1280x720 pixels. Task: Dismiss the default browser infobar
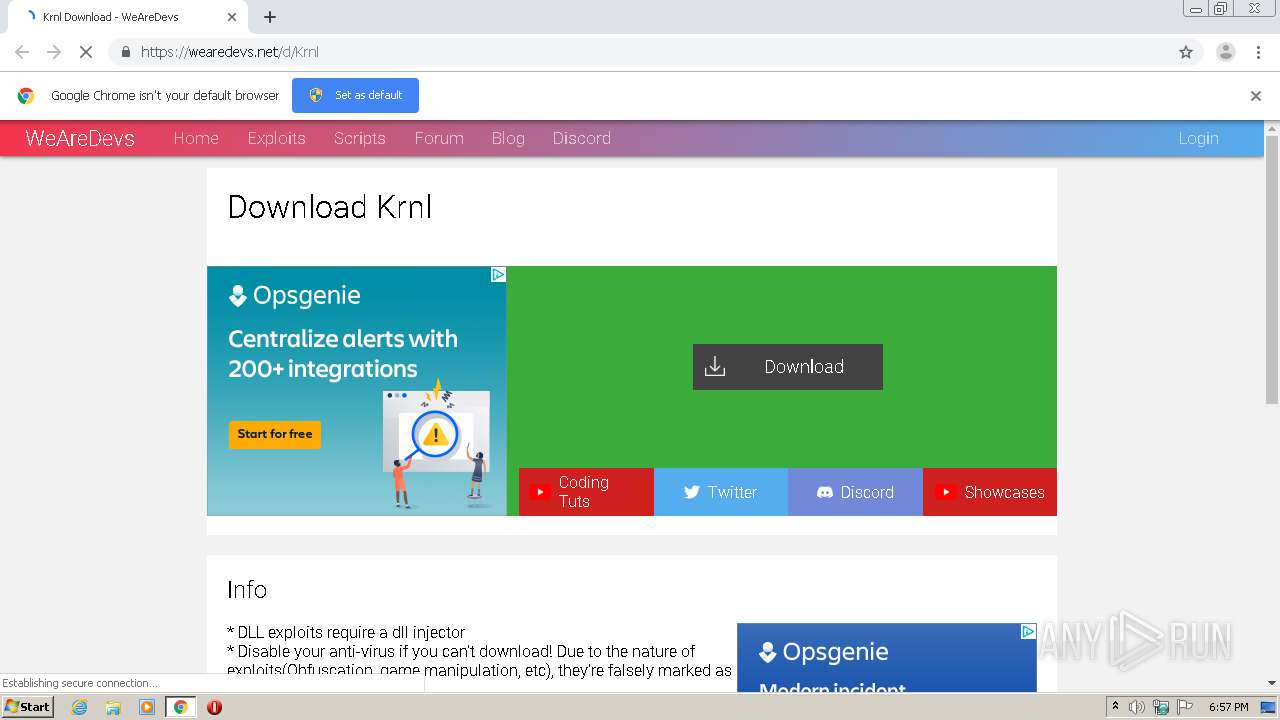pyautogui.click(x=1256, y=96)
